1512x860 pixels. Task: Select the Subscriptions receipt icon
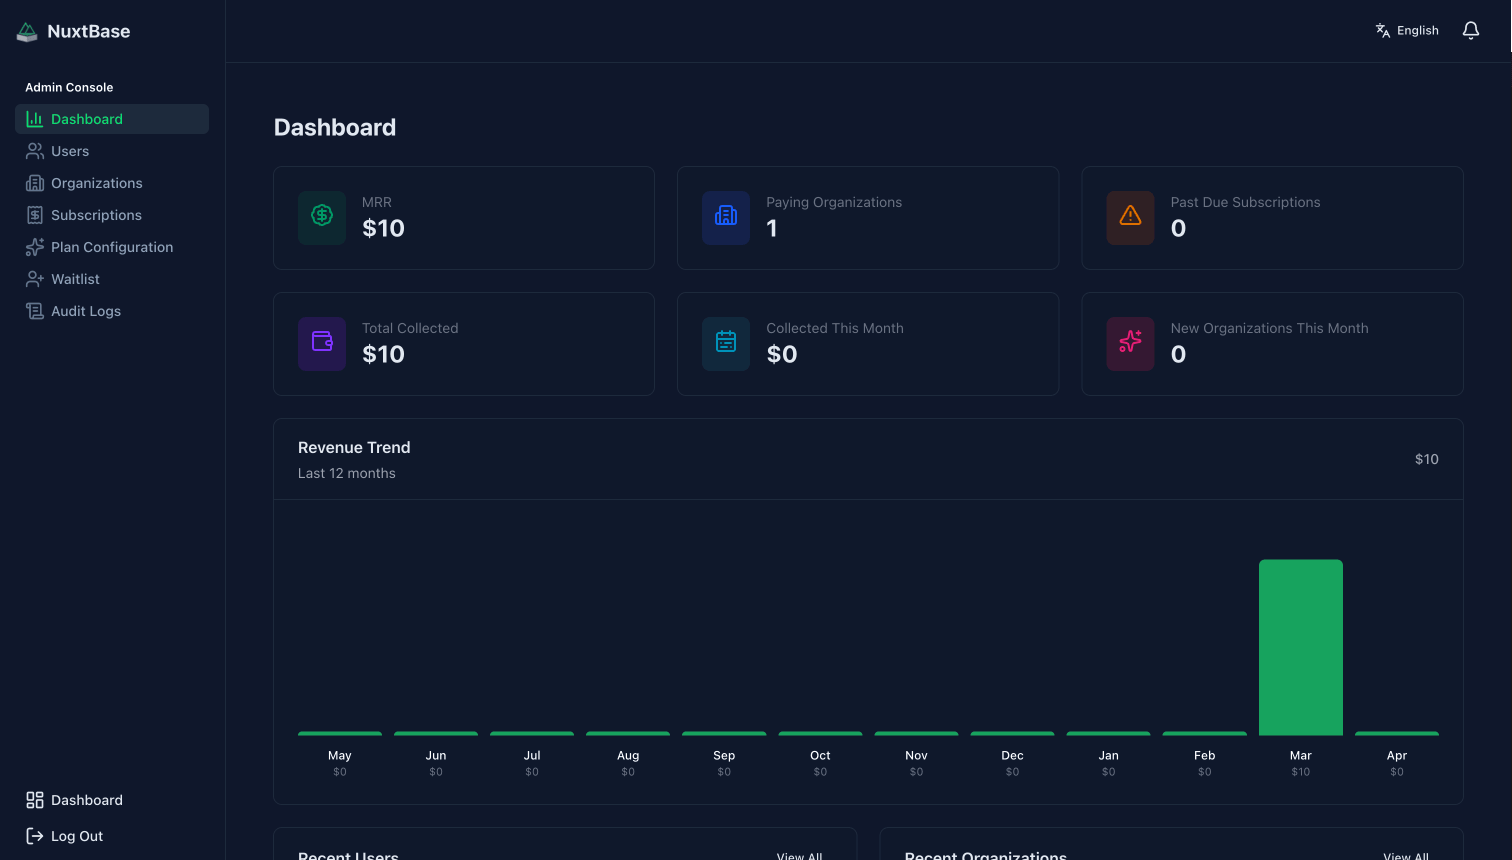point(34,214)
